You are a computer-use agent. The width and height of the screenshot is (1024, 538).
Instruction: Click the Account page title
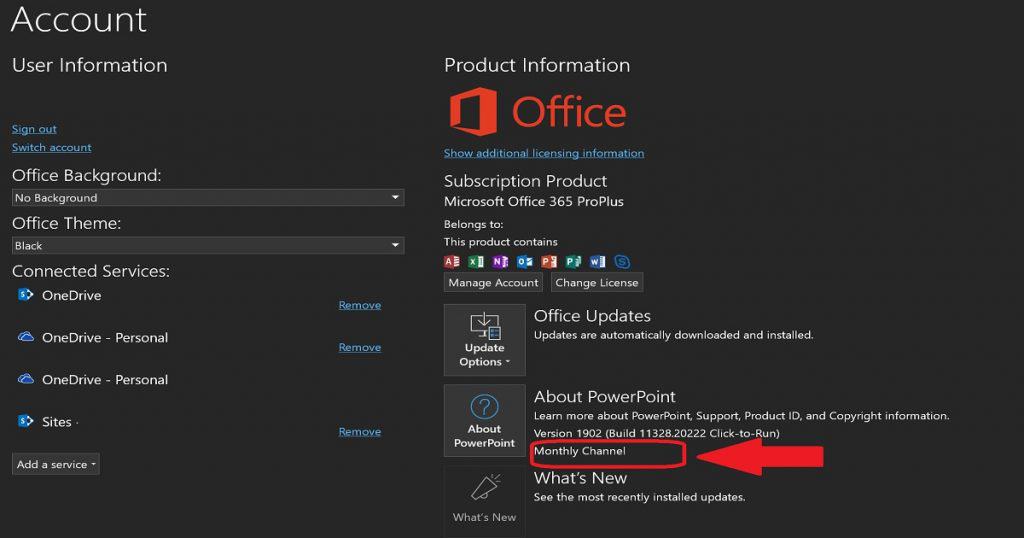pyautogui.click(x=79, y=20)
